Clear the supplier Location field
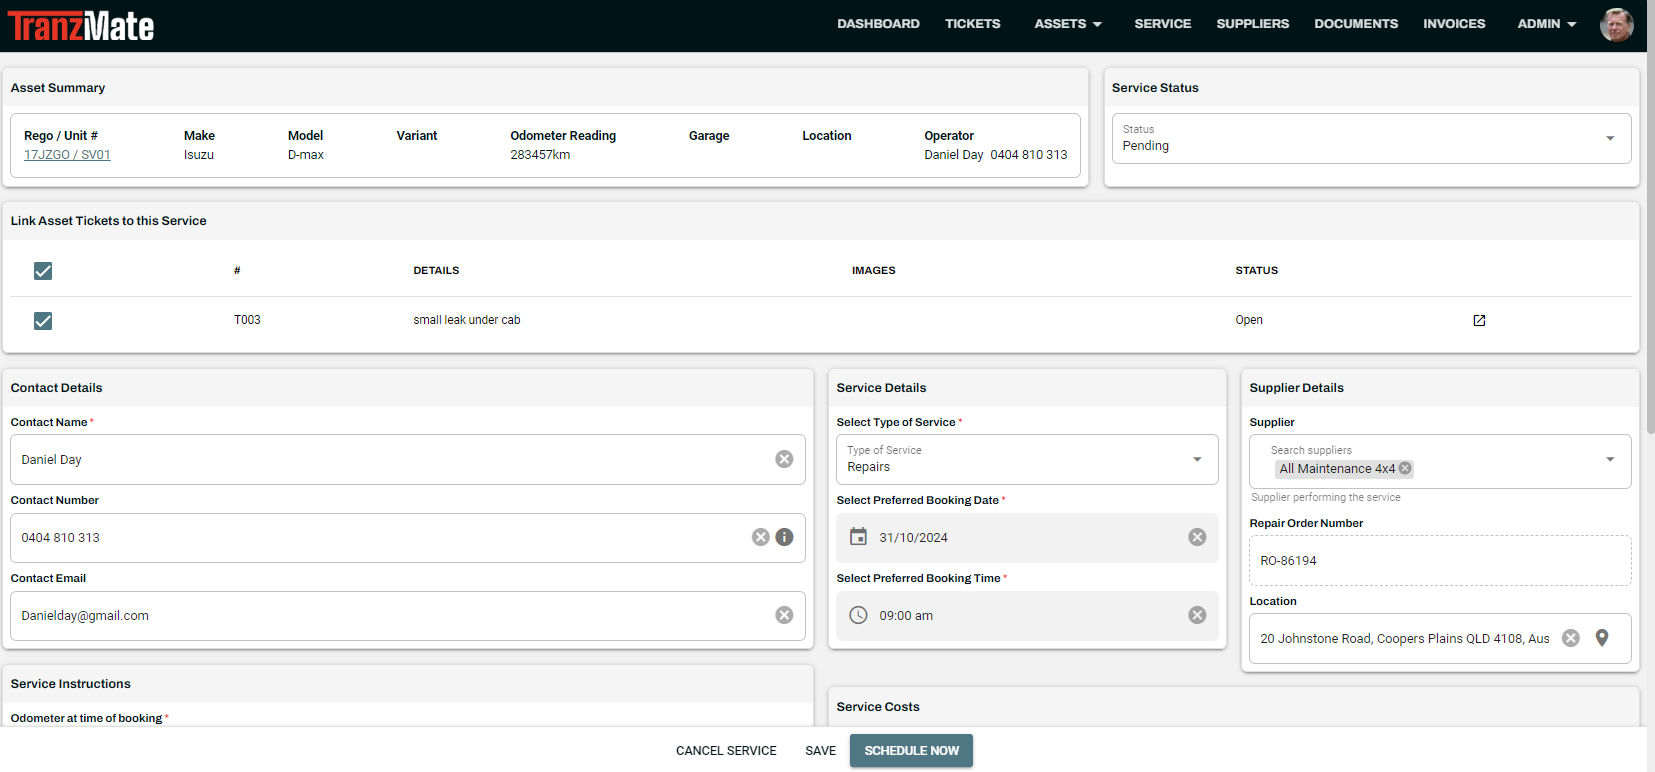1655x772 pixels. pos(1571,638)
